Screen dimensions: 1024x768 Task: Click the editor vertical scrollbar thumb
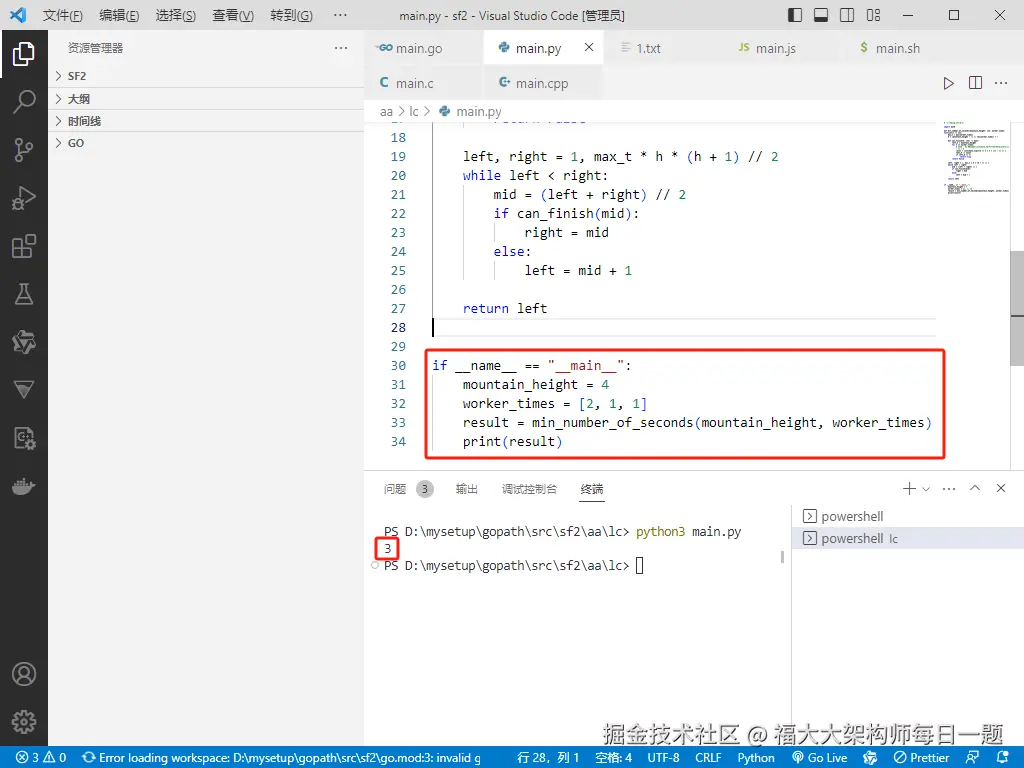[x=1017, y=308]
